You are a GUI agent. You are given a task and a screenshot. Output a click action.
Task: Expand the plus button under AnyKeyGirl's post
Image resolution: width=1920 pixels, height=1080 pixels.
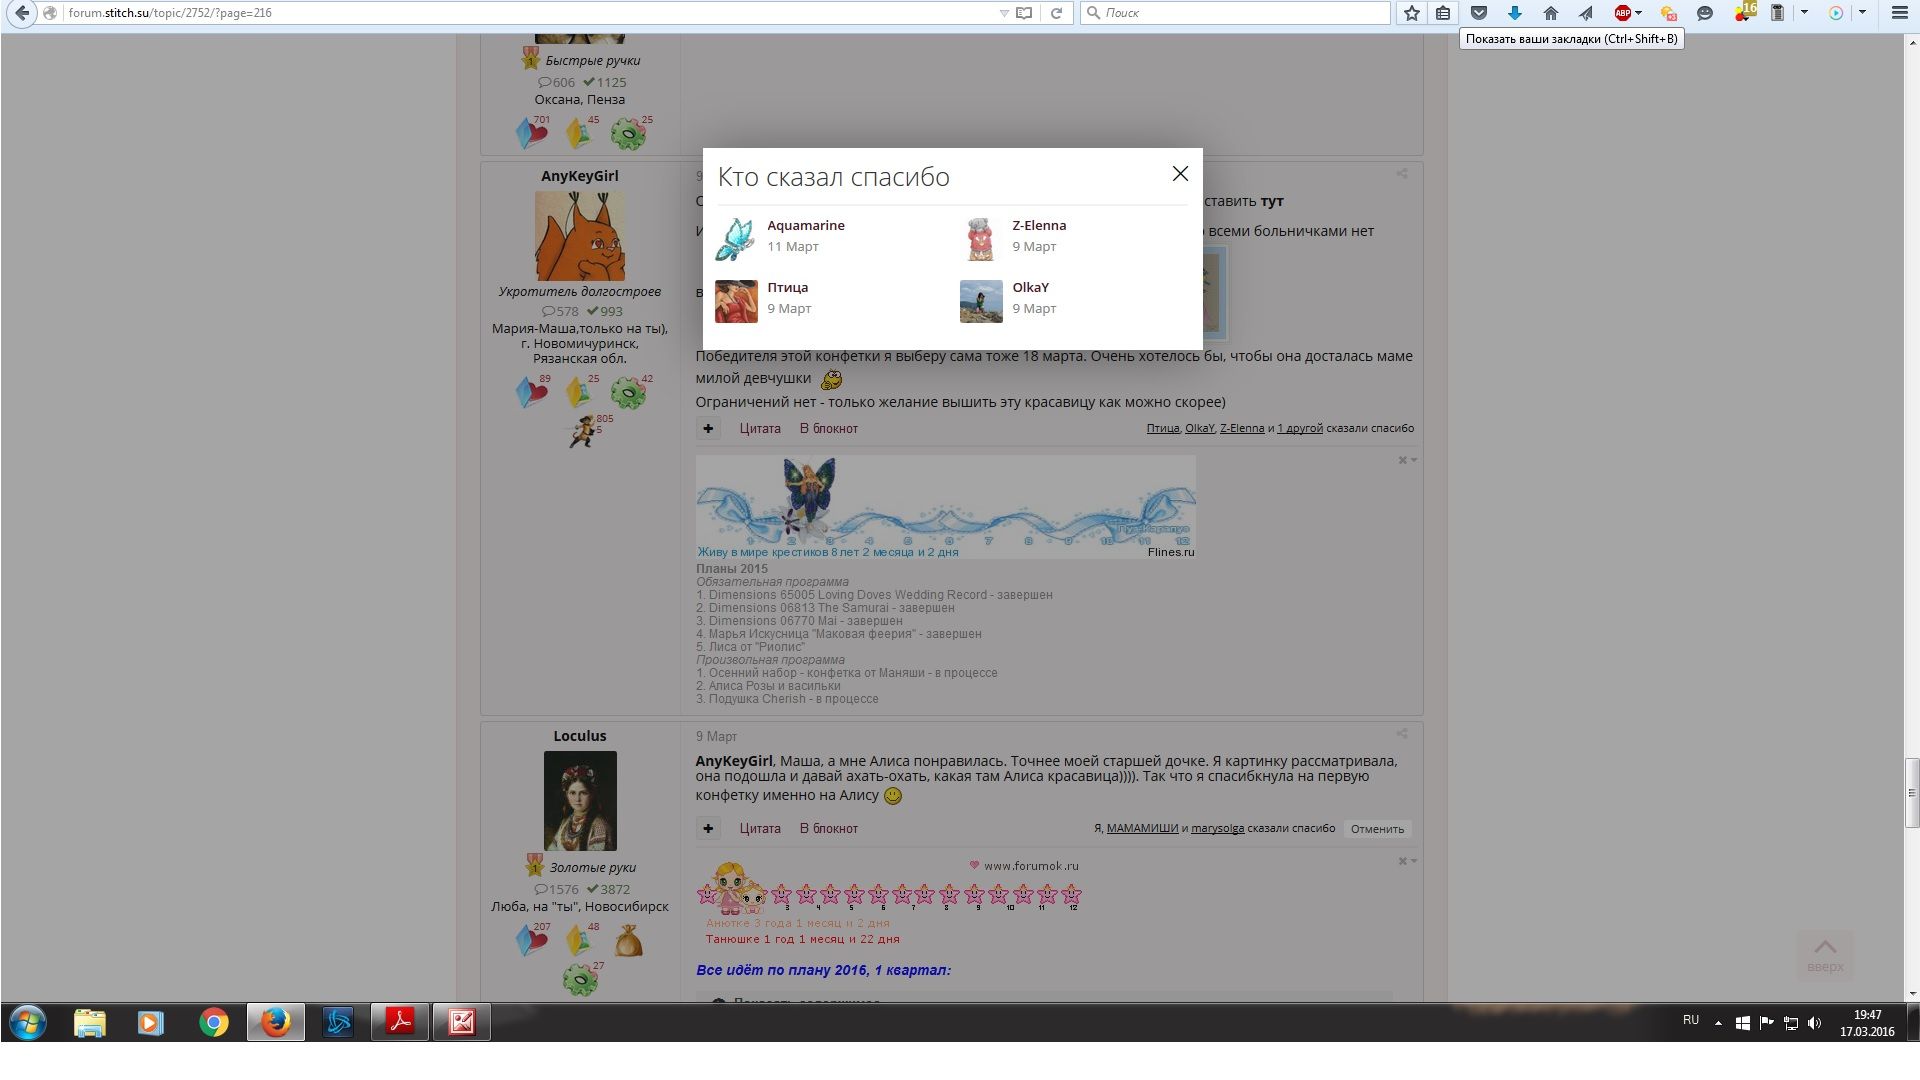(708, 428)
